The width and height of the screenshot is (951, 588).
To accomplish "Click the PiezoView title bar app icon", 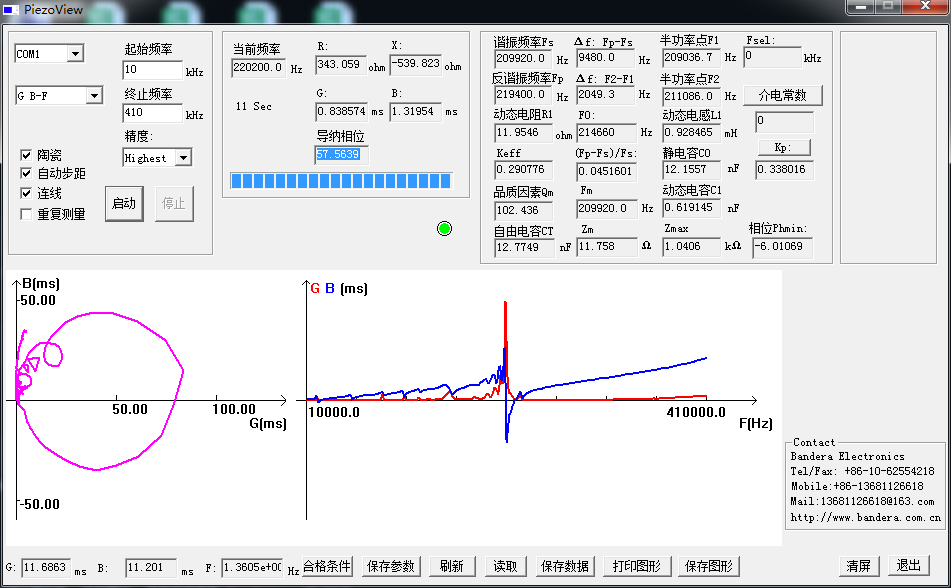I will pyautogui.click(x=11, y=10).
